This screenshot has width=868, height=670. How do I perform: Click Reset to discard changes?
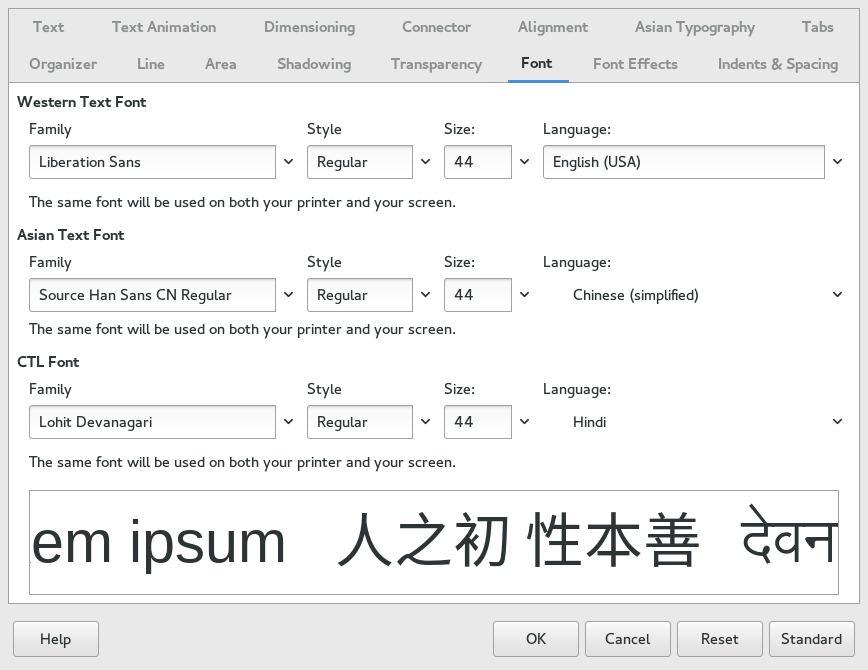tap(719, 638)
